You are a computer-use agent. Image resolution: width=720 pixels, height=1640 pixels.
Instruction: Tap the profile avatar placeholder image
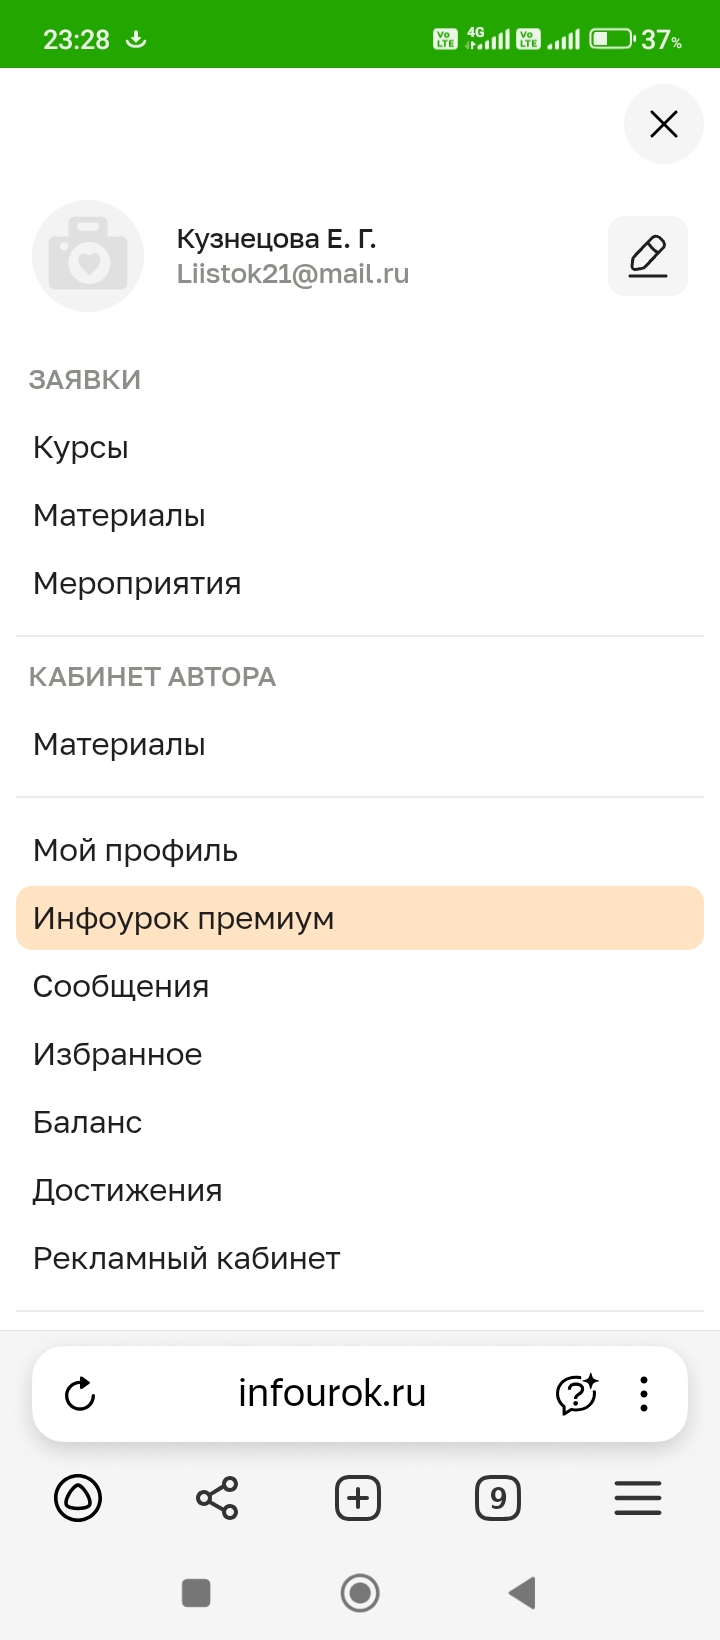click(x=88, y=256)
